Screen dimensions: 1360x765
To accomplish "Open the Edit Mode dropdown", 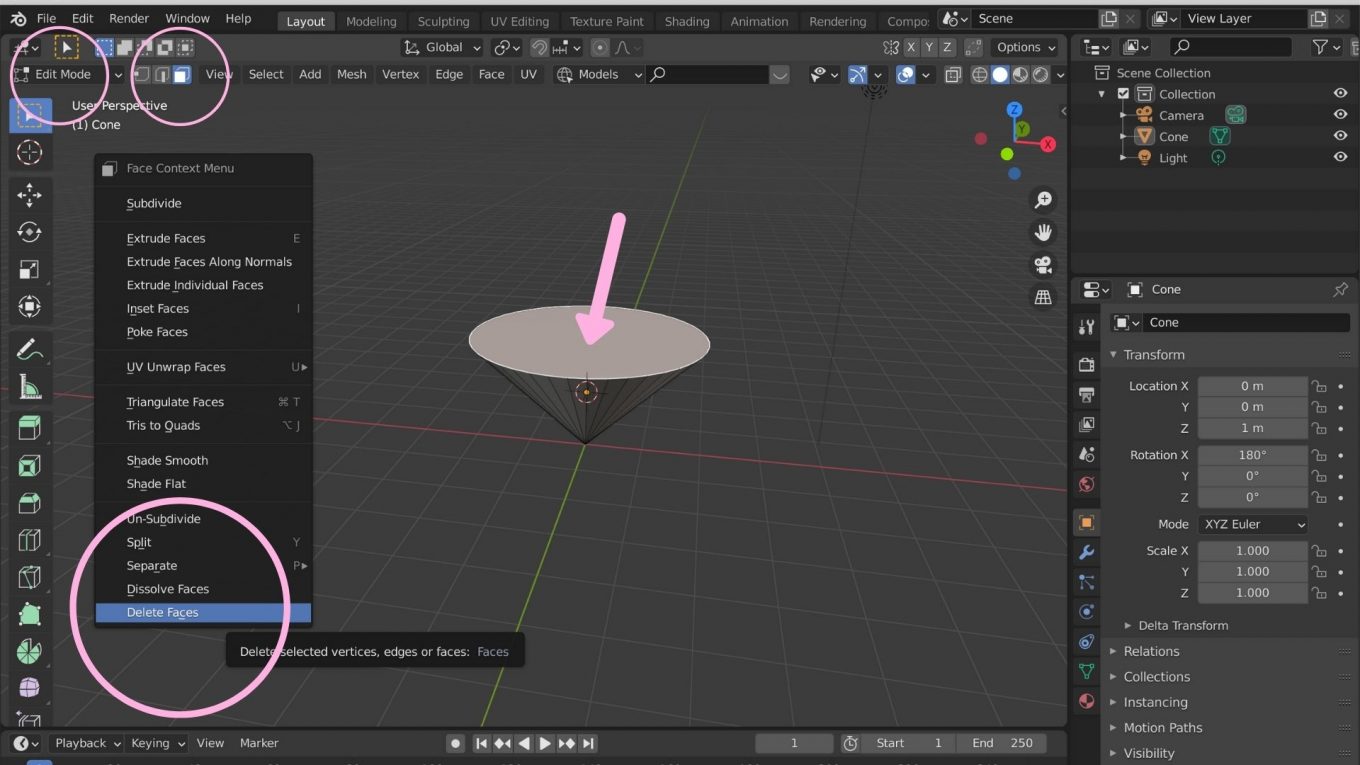I will tap(60, 74).
